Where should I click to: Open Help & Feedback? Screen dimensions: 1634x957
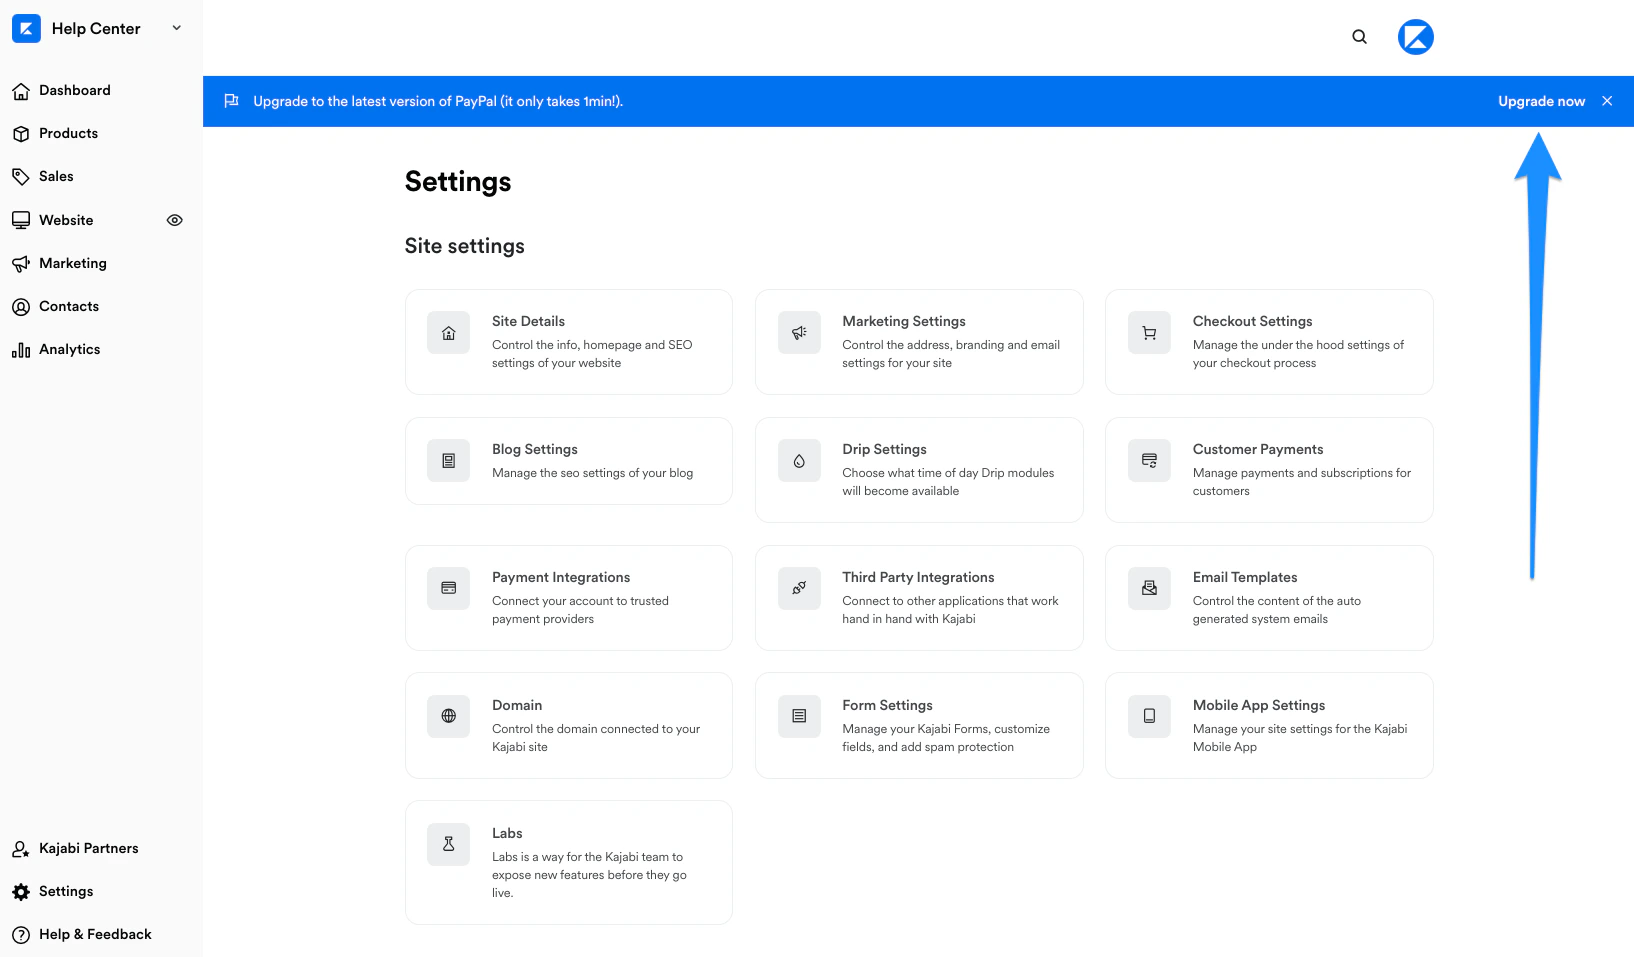click(94, 934)
